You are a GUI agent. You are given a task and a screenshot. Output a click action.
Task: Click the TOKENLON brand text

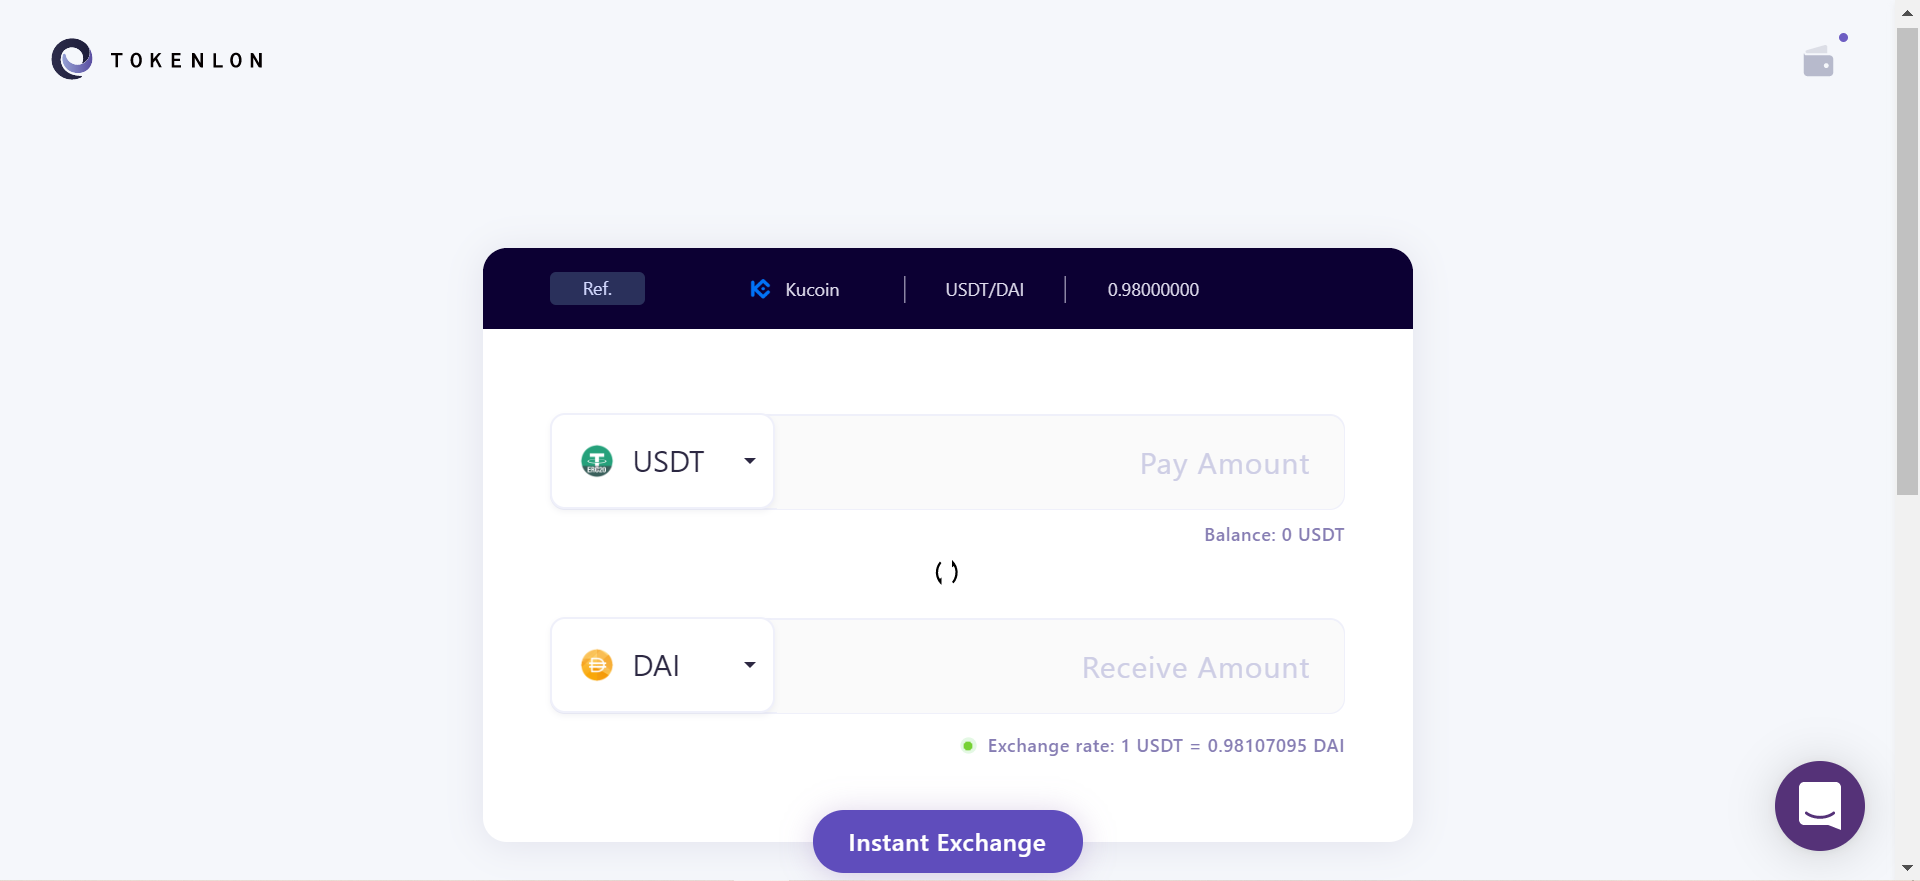pos(187,61)
